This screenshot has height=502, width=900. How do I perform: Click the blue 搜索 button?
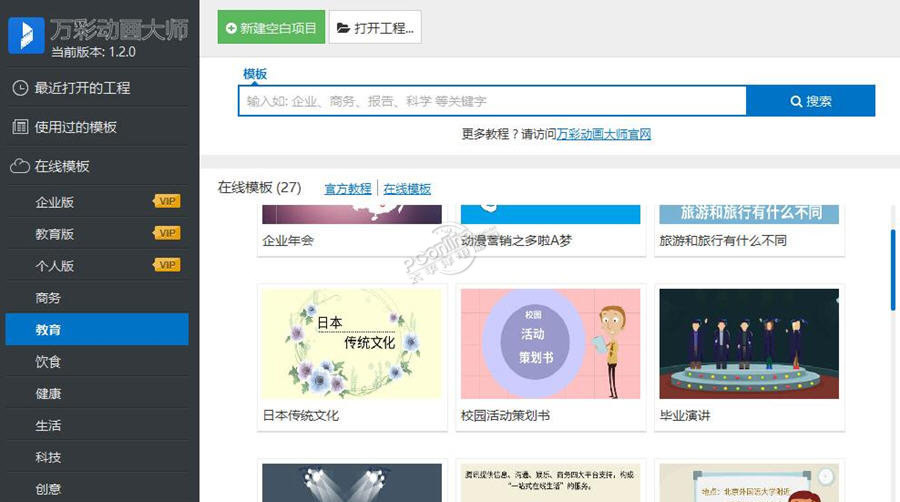click(x=810, y=101)
